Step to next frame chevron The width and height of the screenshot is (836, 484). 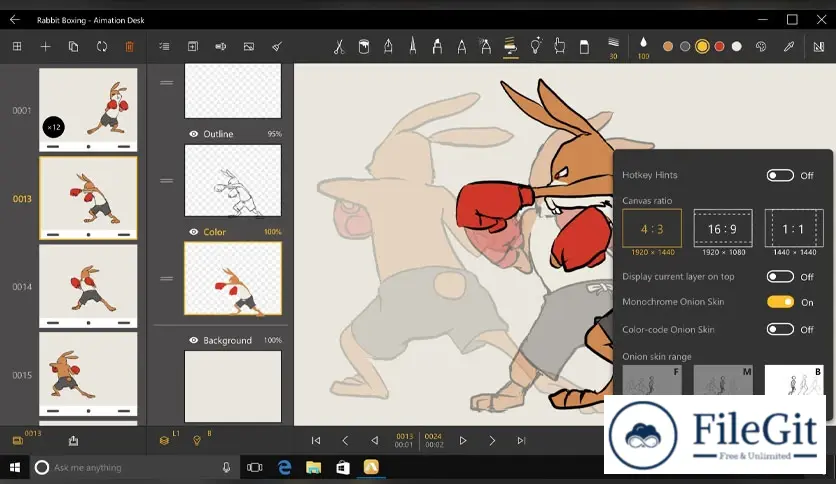point(492,440)
